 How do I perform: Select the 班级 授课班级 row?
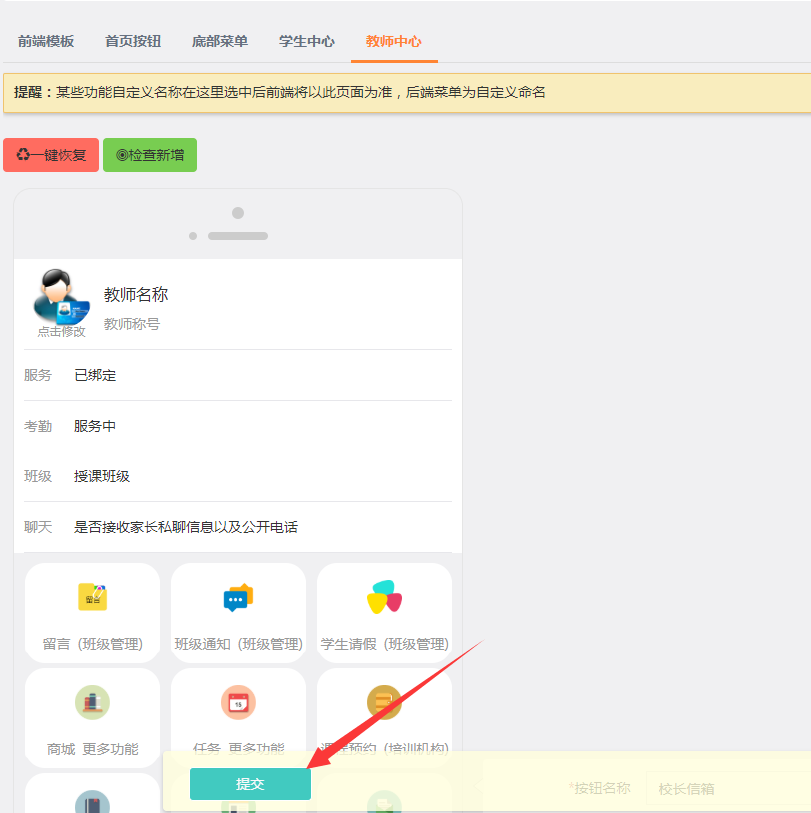coord(238,476)
